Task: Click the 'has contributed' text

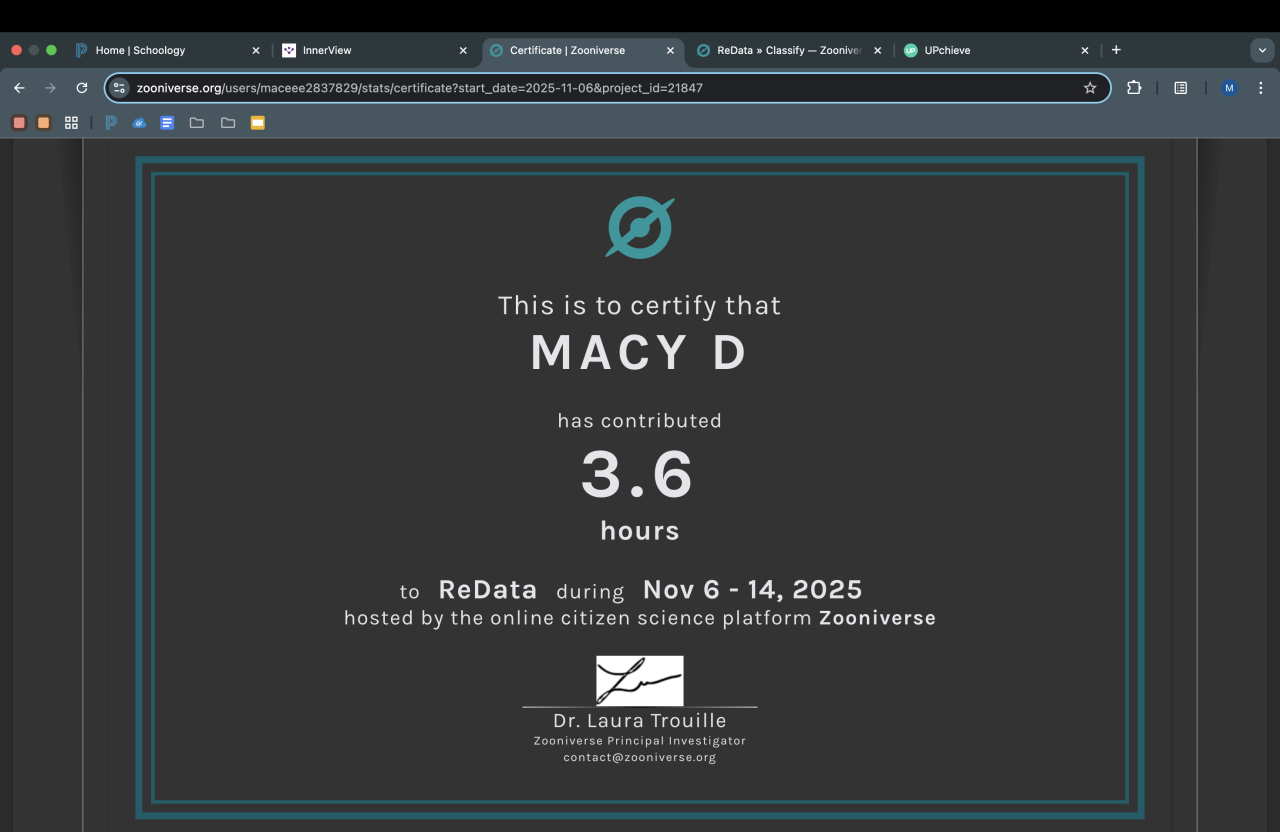Action: pyautogui.click(x=640, y=421)
